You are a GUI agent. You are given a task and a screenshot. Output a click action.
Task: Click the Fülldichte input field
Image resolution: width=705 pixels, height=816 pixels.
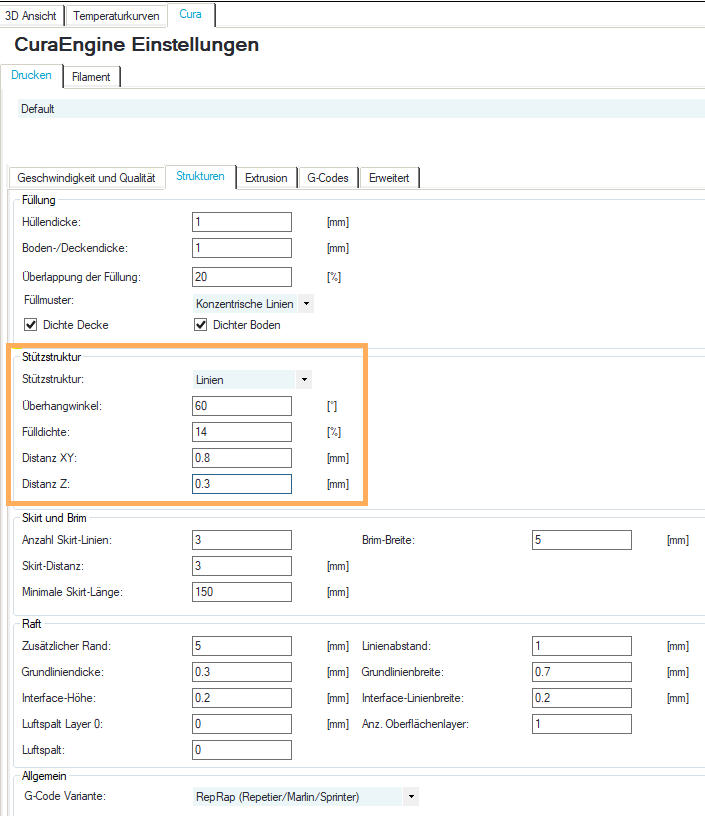[x=242, y=432]
